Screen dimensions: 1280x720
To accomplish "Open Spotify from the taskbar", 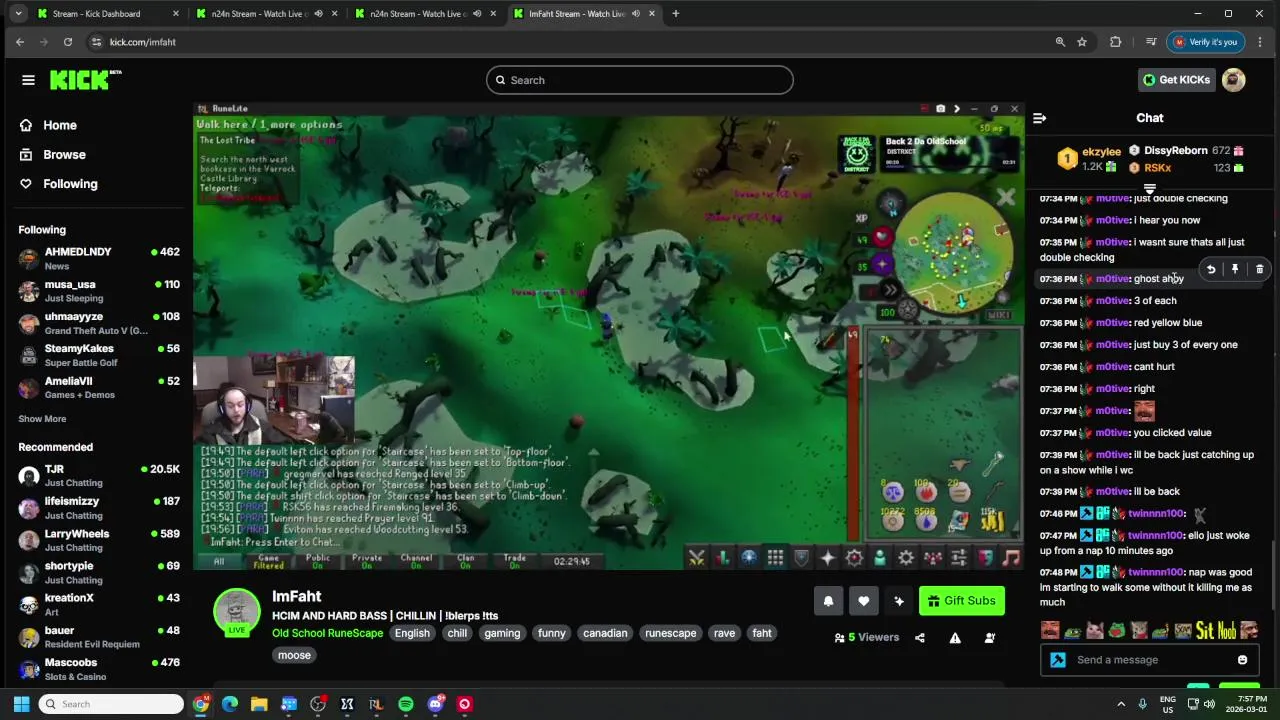I will (x=406, y=704).
